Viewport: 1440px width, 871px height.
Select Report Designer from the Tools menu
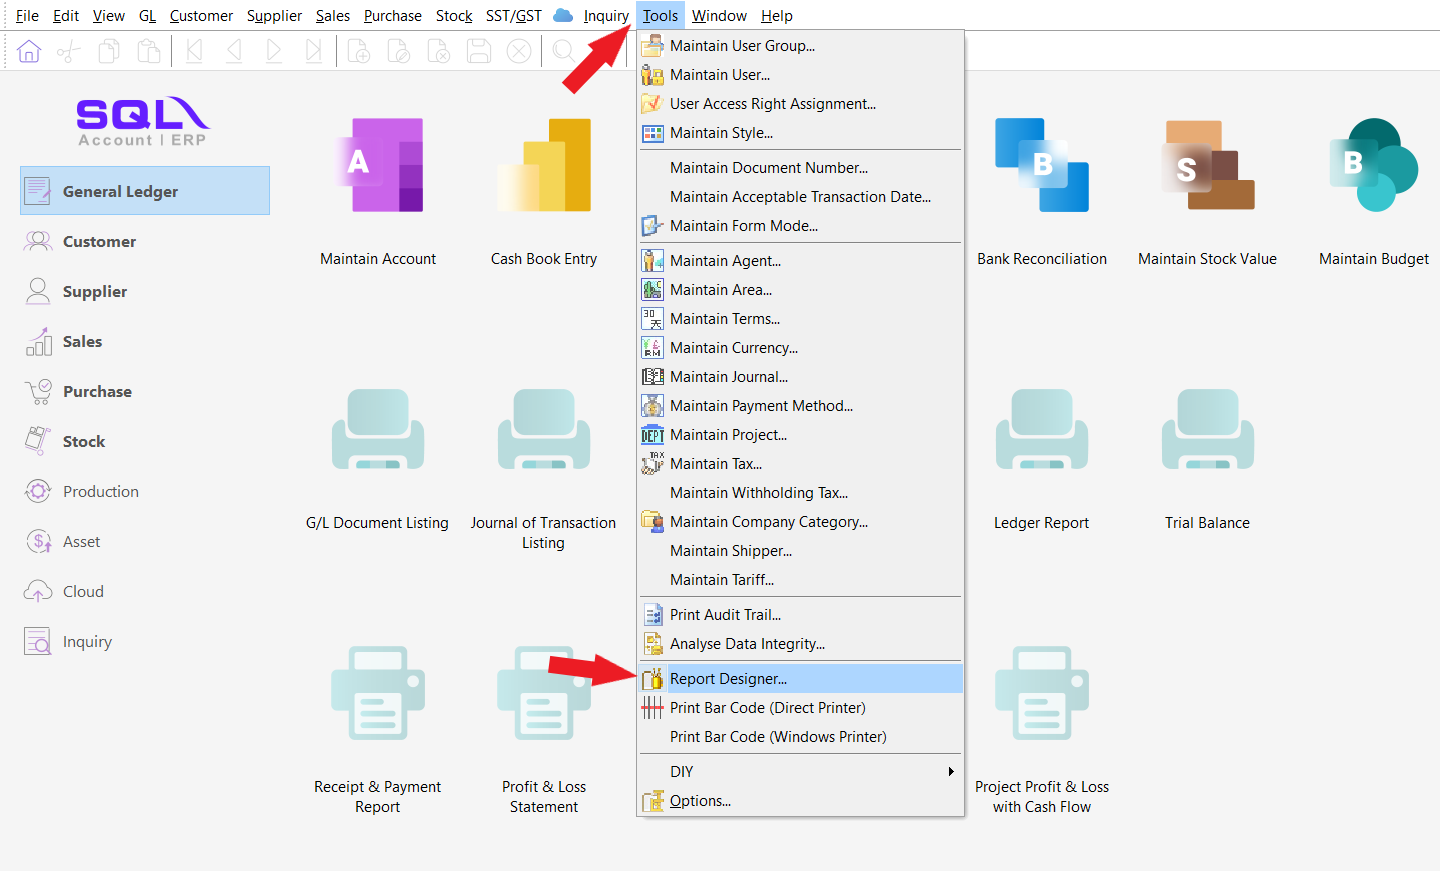point(728,679)
